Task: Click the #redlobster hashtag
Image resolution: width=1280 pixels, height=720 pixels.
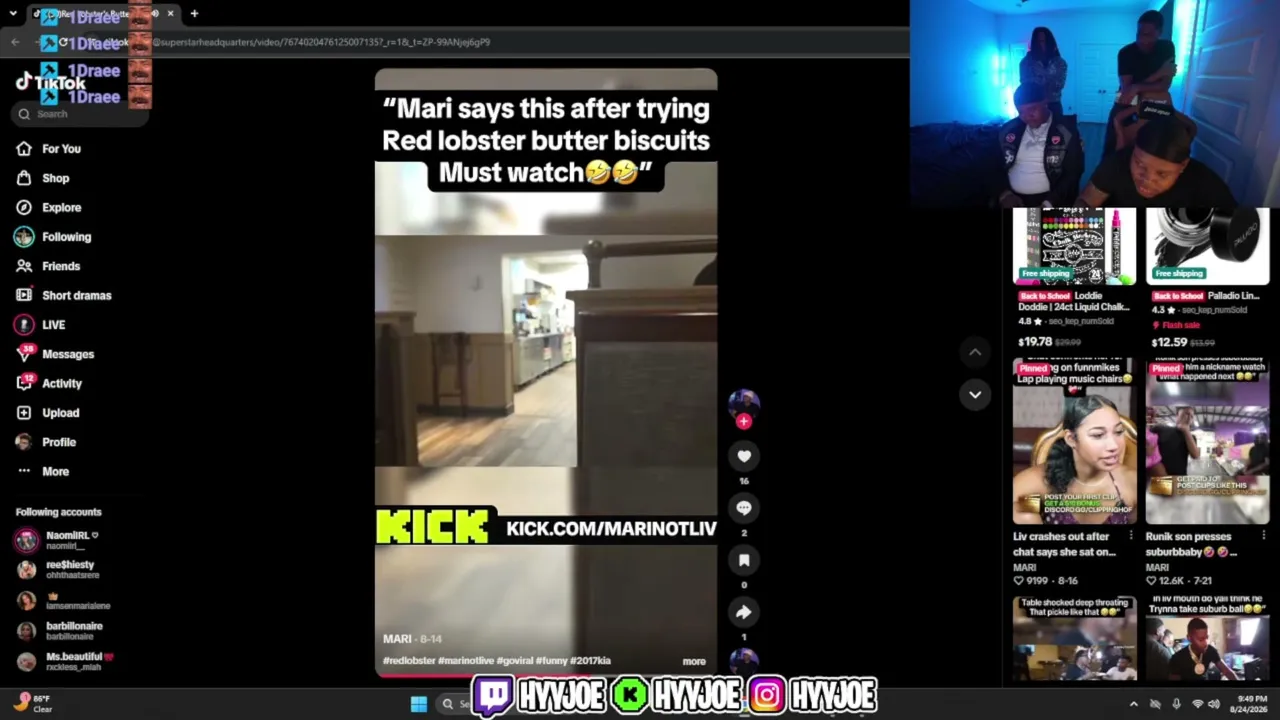Action: pyautogui.click(x=409, y=661)
